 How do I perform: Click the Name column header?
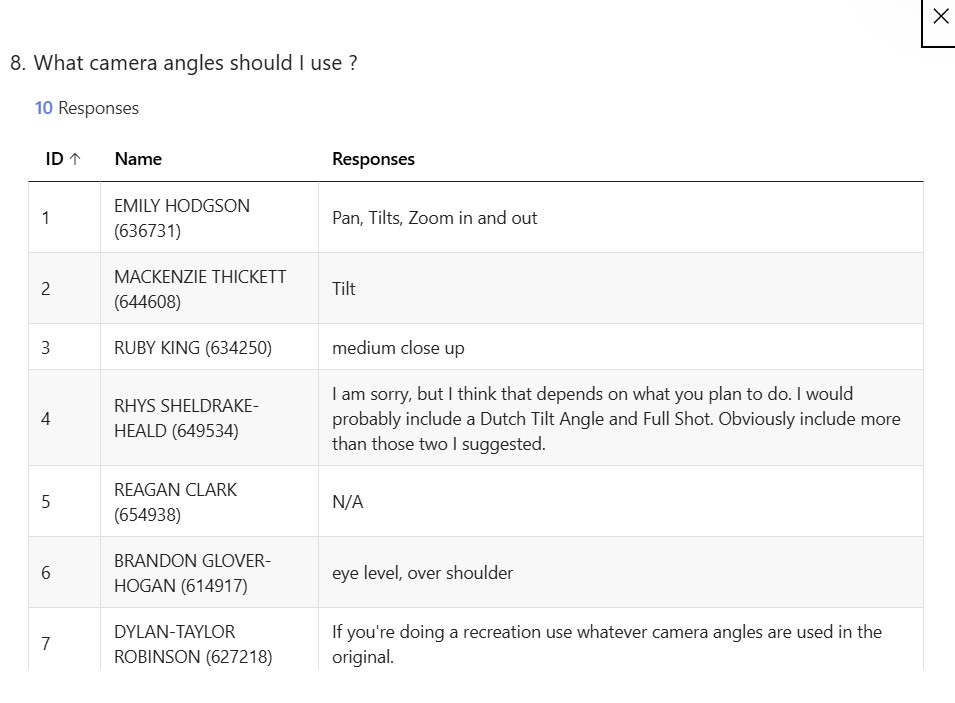[138, 159]
